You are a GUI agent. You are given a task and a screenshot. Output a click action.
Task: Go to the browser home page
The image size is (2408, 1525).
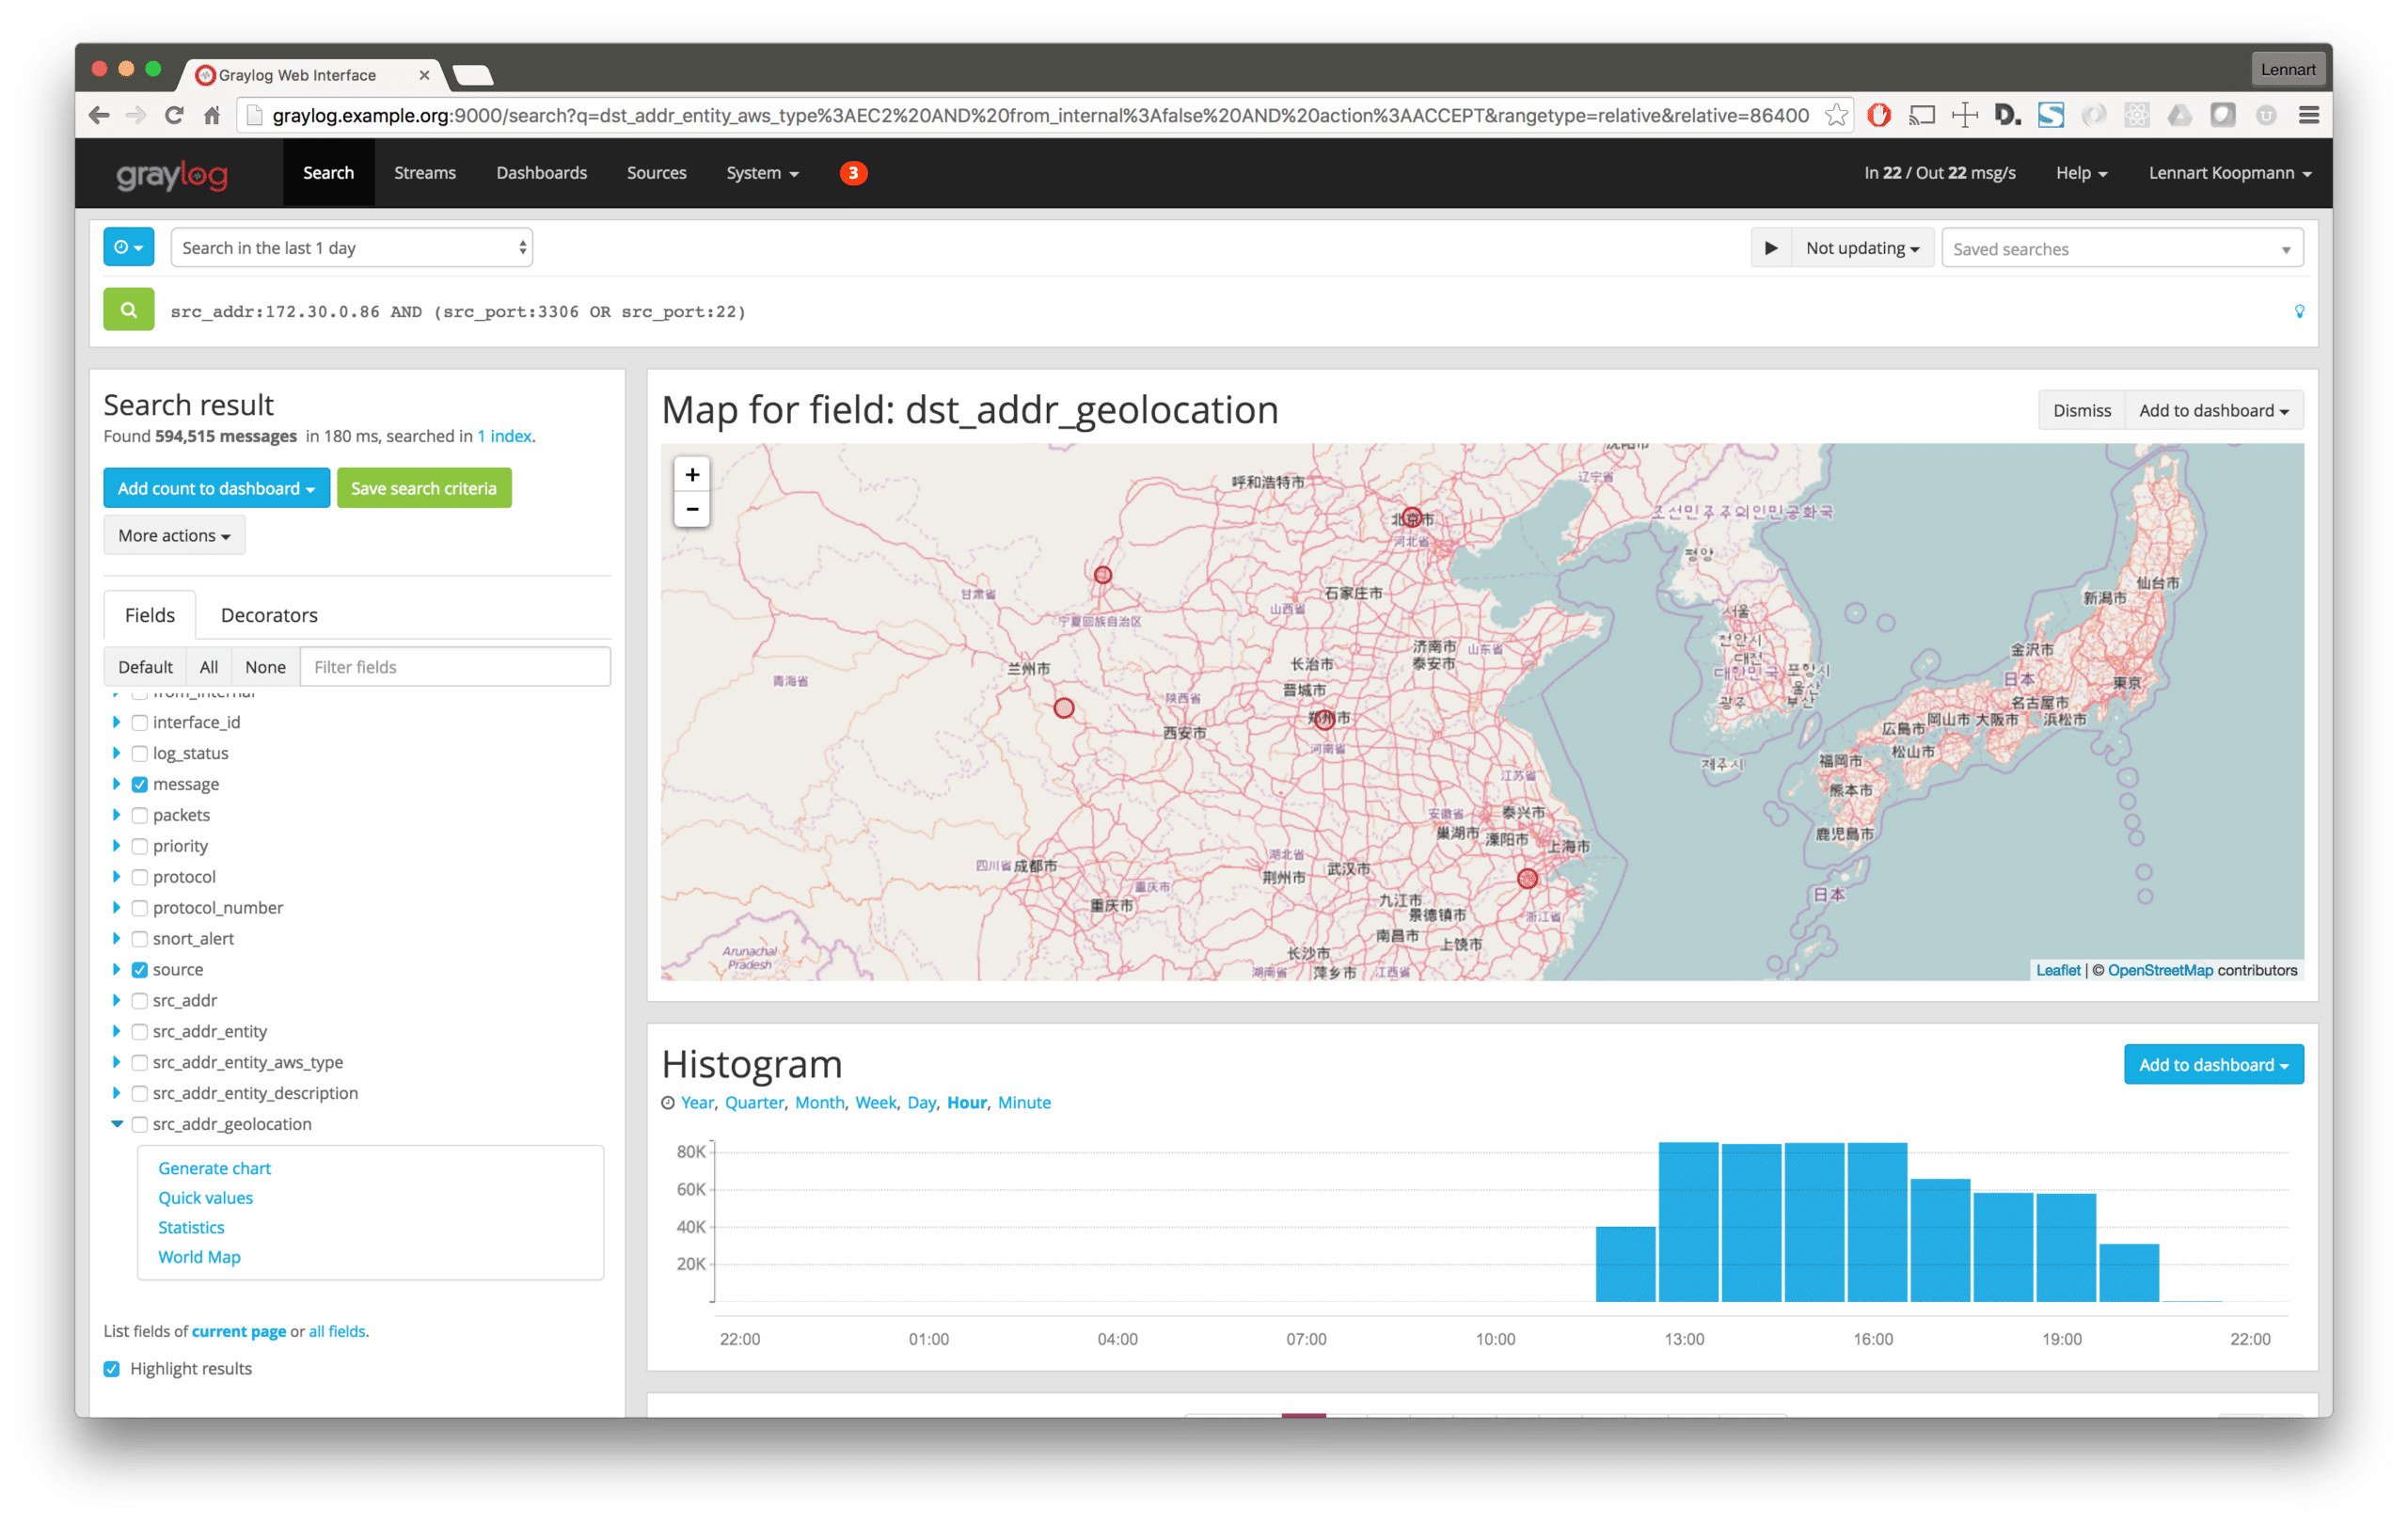(211, 115)
